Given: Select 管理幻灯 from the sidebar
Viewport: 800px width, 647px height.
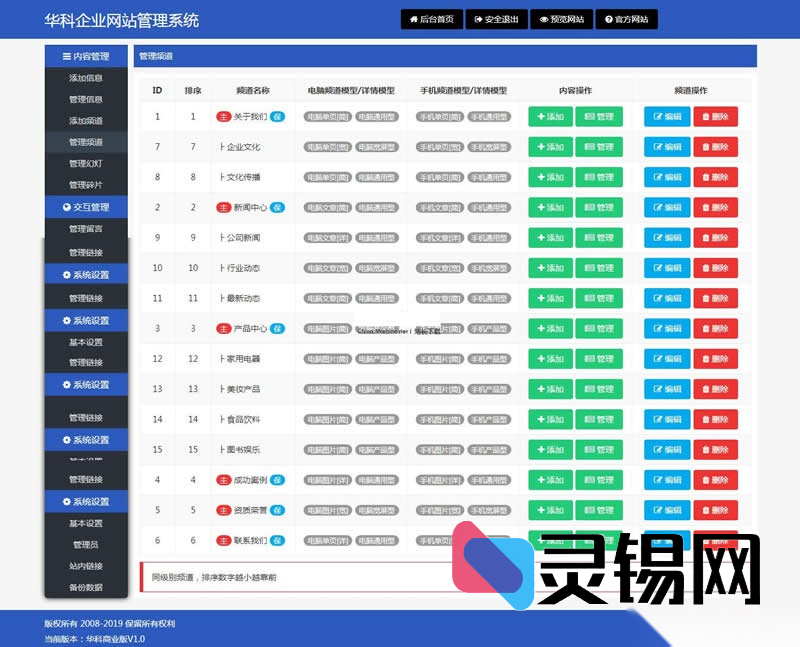Looking at the screenshot, I should coord(86,163).
